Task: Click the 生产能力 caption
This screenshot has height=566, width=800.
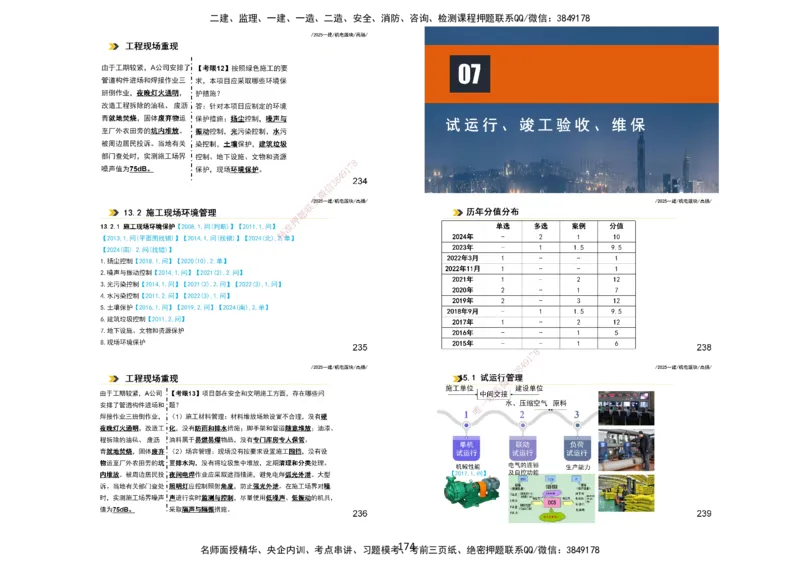Action: click(578, 467)
